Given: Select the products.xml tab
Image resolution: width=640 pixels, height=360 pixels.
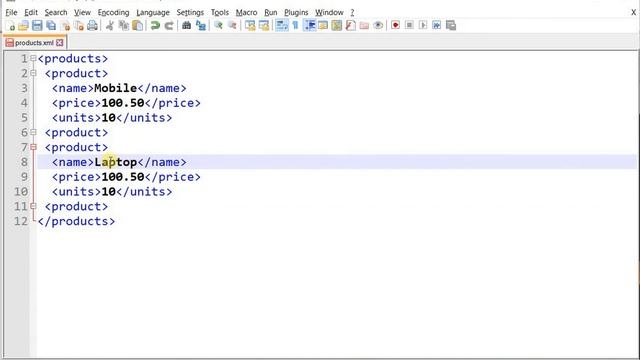Looking at the screenshot, I should 34,43.
